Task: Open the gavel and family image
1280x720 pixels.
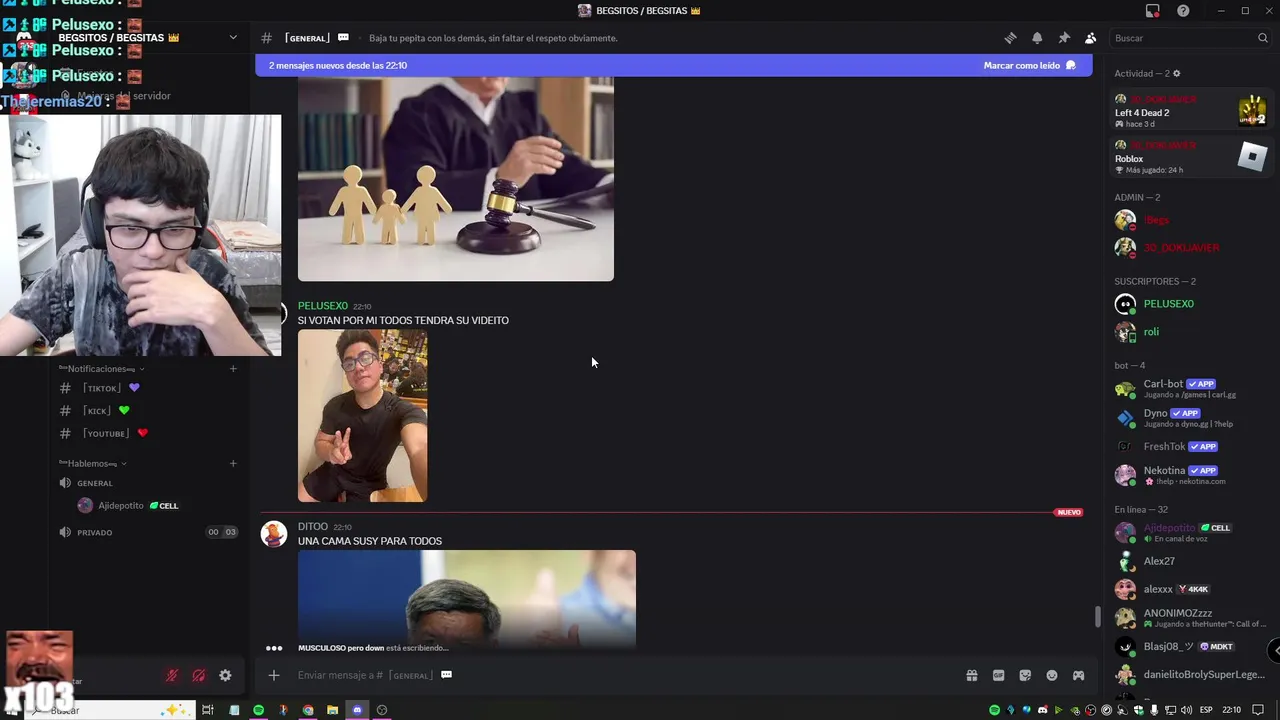Action: pyautogui.click(x=455, y=179)
